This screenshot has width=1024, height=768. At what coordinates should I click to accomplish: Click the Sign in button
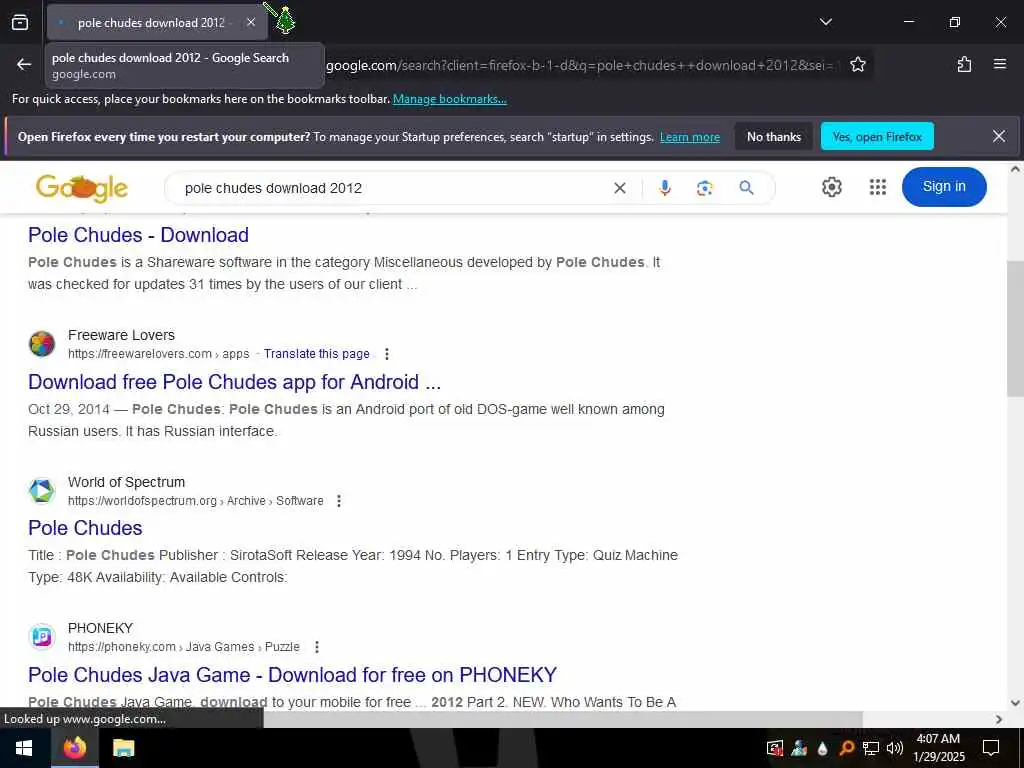(944, 187)
